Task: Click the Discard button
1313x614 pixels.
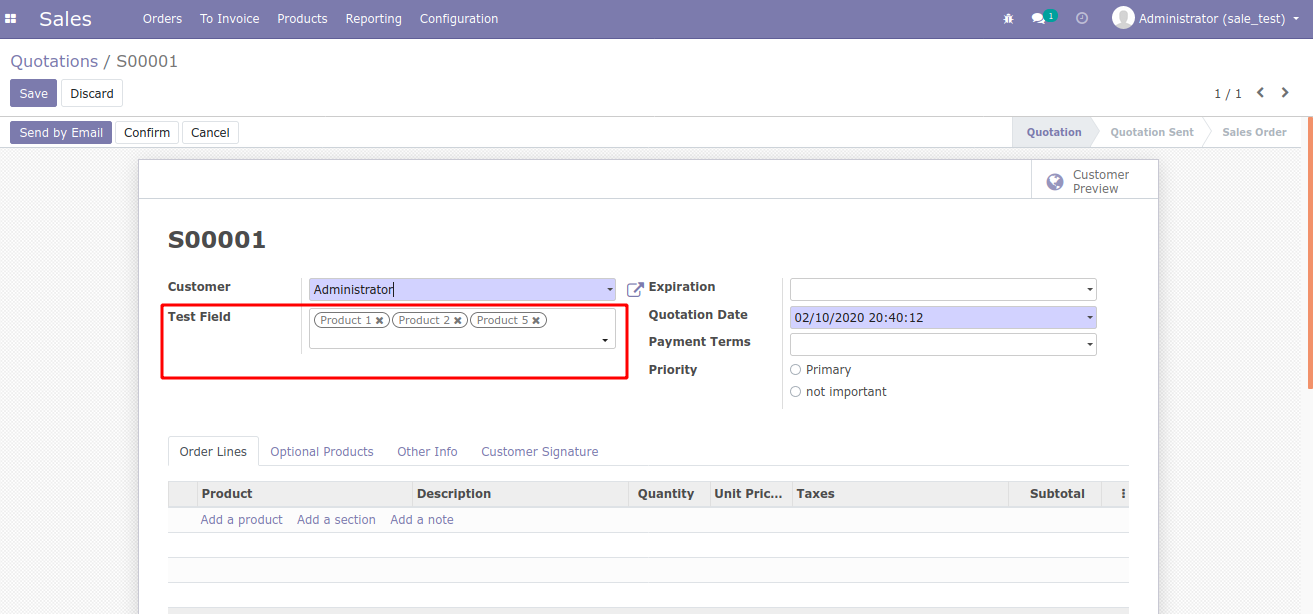Action: (x=92, y=93)
